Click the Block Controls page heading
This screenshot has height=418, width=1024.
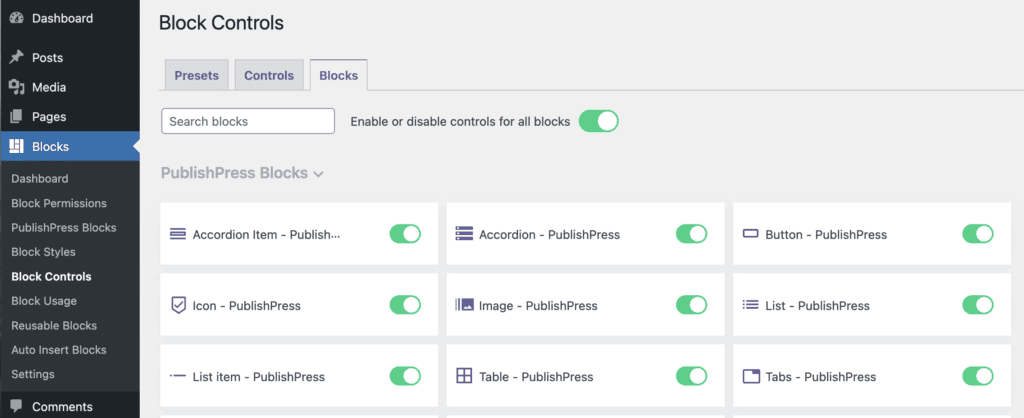tap(221, 24)
